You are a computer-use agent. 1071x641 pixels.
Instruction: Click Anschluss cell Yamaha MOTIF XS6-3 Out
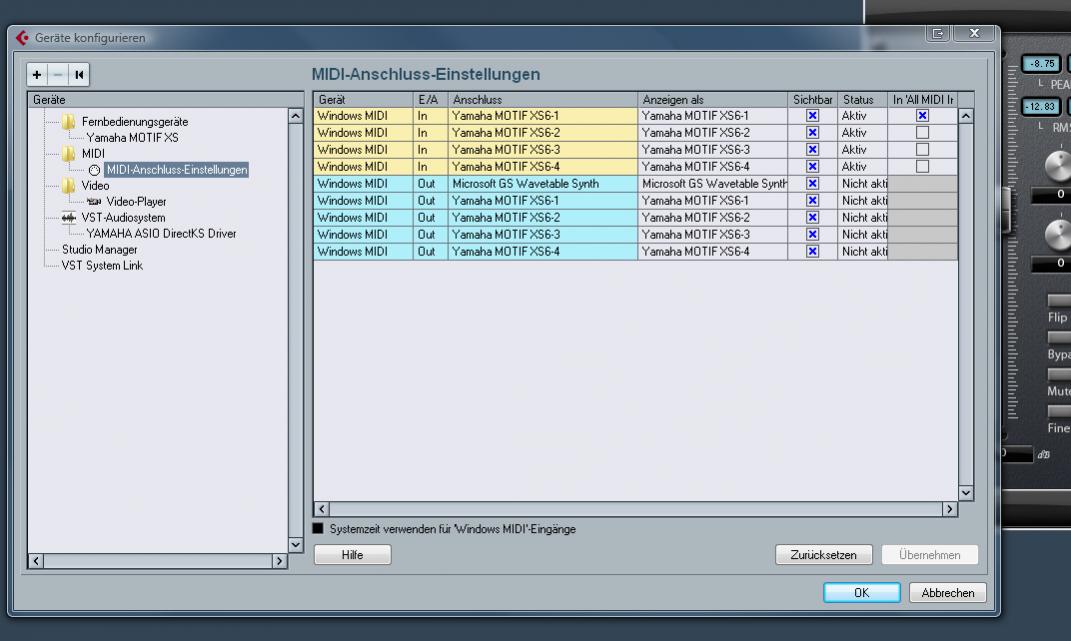(x=543, y=234)
